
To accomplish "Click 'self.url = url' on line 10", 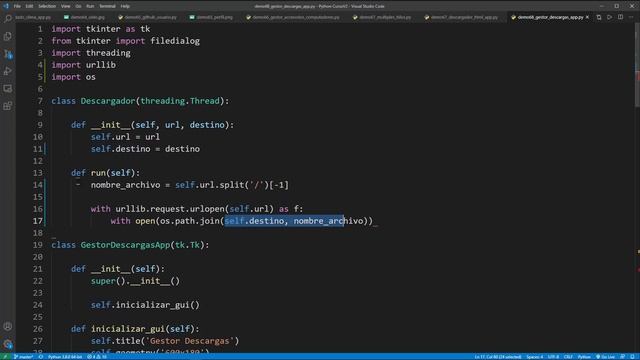I will coord(125,137).
